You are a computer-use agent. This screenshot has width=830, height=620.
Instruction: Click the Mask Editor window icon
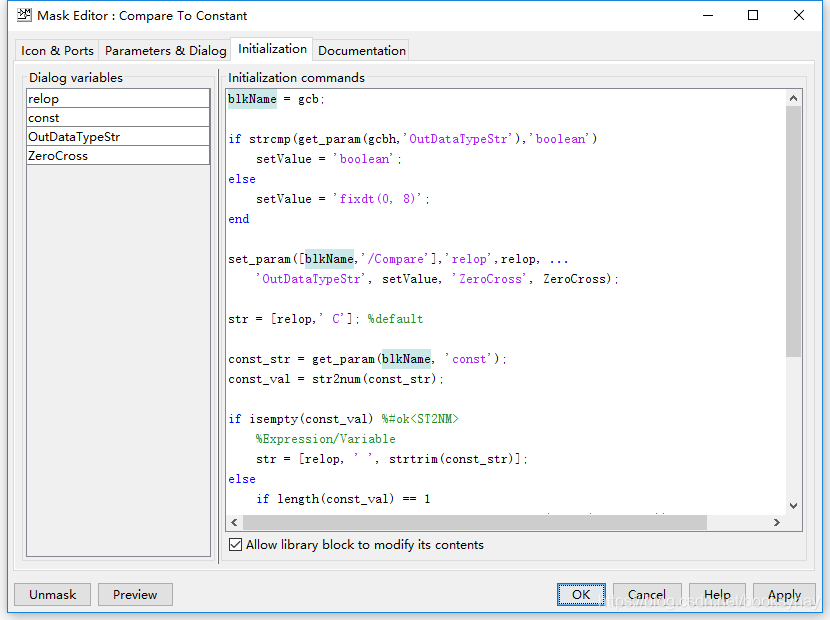click(24, 15)
